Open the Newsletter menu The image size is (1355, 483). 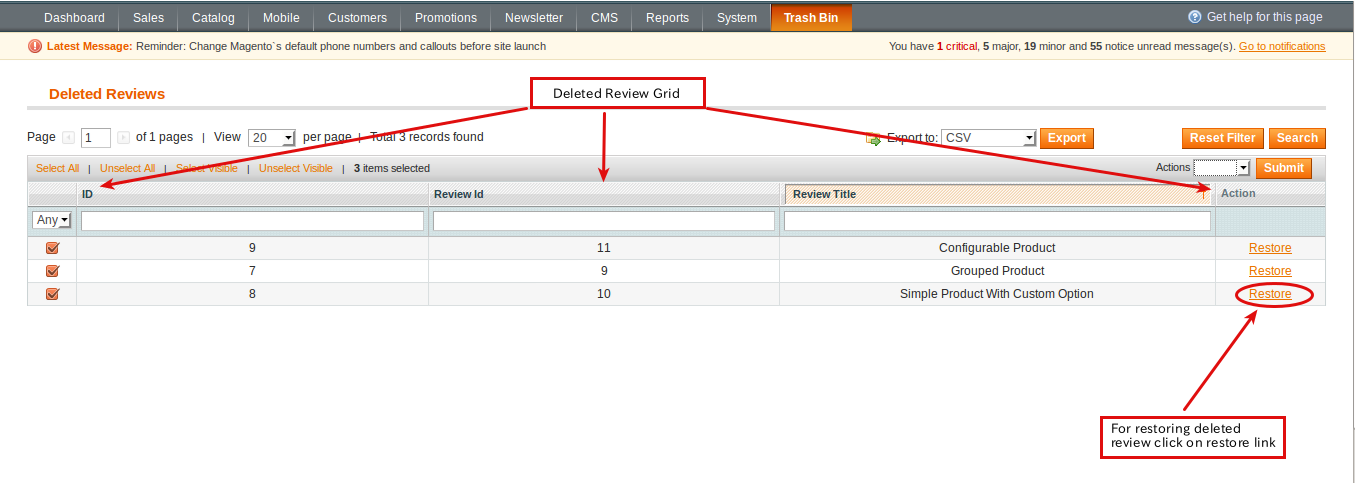point(534,18)
